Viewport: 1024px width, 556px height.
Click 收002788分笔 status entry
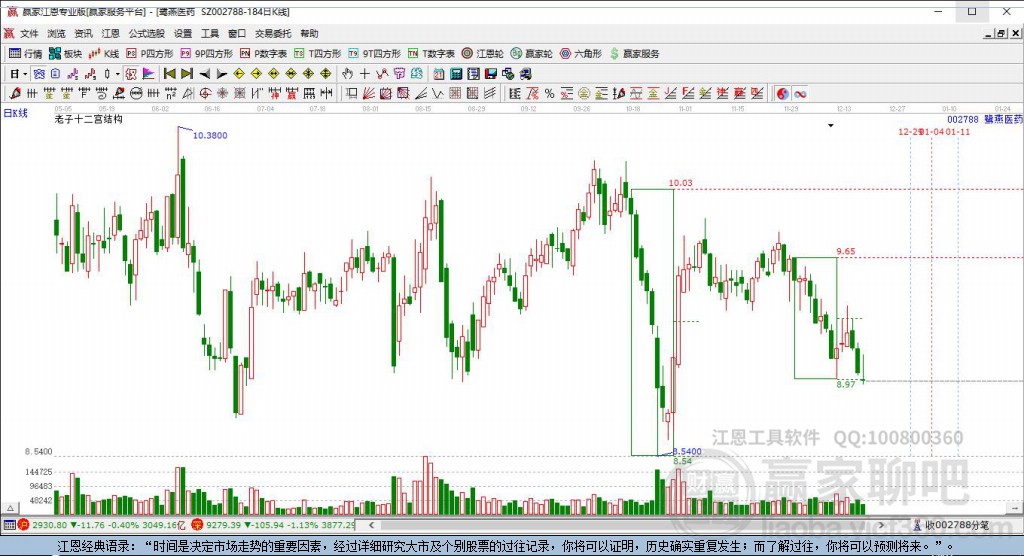click(957, 525)
